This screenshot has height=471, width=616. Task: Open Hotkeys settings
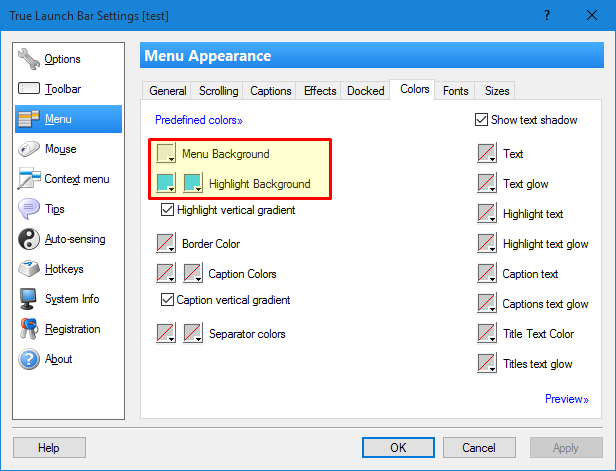(x=65, y=269)
